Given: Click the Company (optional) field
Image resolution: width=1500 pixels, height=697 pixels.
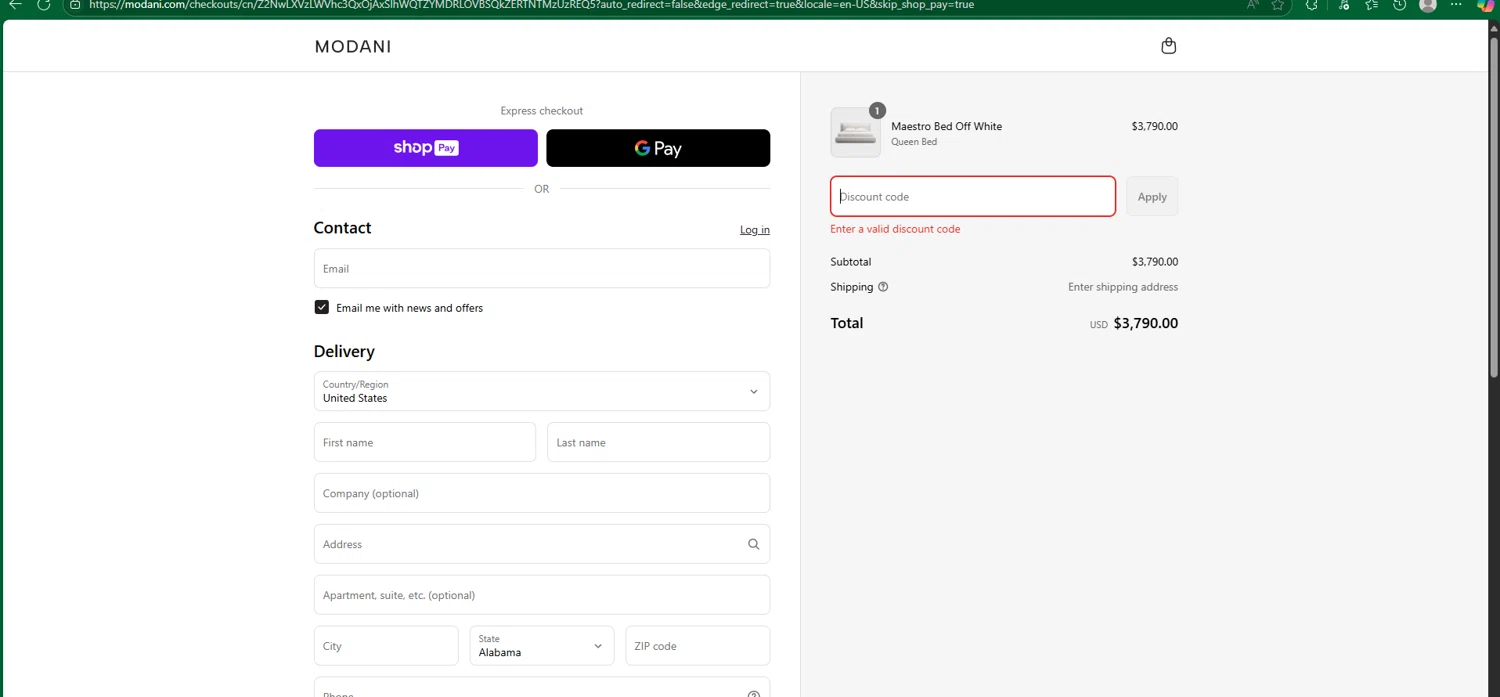Looking at the screenshot, I should [542, 493].
